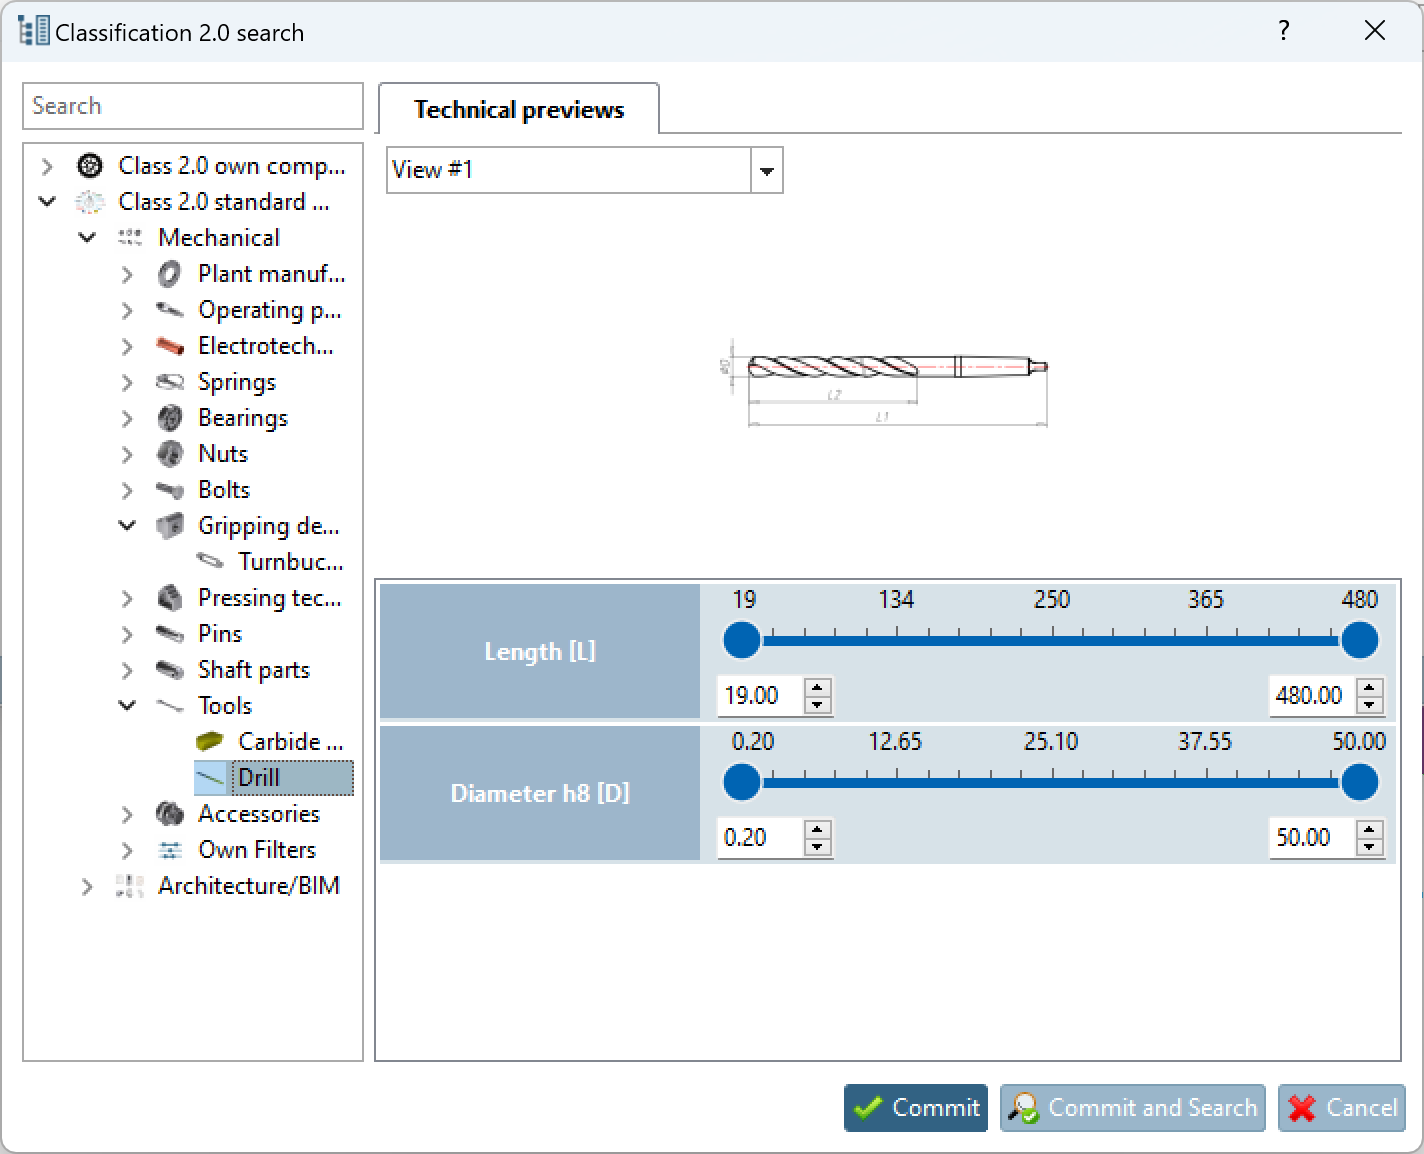The height and width of the screenshot is (1154, 1424).
Task: Select the Nuts category icon
Action: tap(170, 454)
